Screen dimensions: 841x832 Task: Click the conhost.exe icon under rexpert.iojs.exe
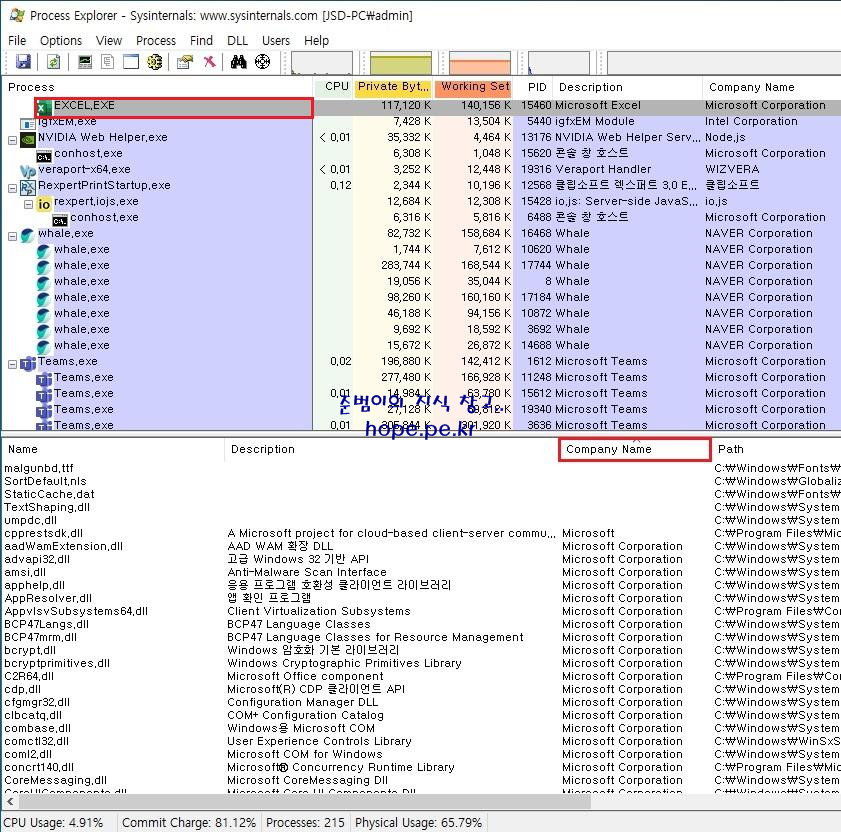pos(60,220)
